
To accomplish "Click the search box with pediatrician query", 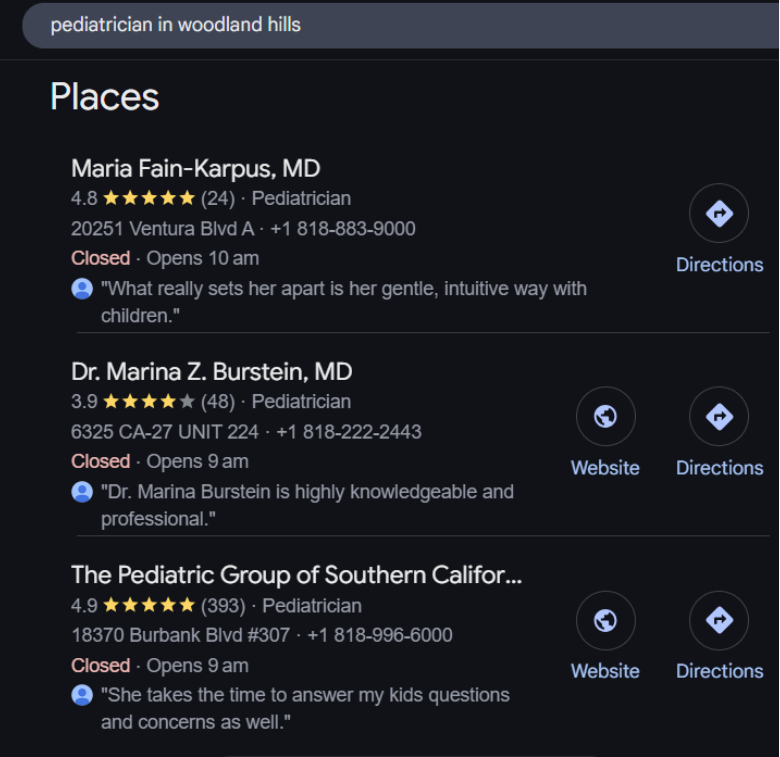I will point(400,25).
